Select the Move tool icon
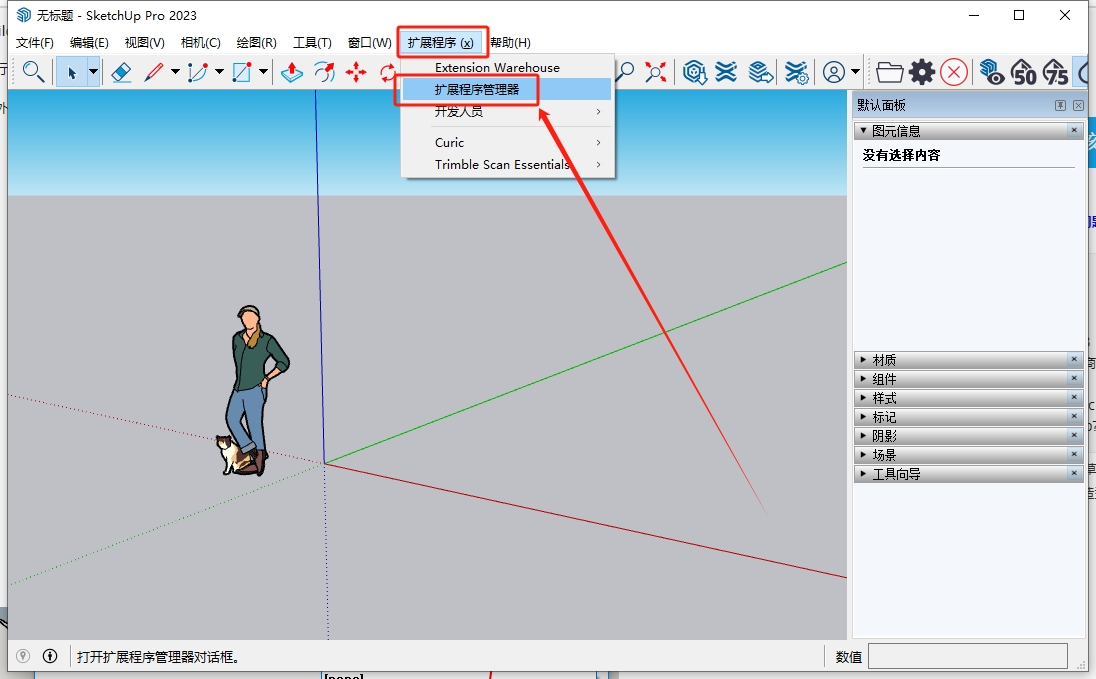 coord(356,72)
